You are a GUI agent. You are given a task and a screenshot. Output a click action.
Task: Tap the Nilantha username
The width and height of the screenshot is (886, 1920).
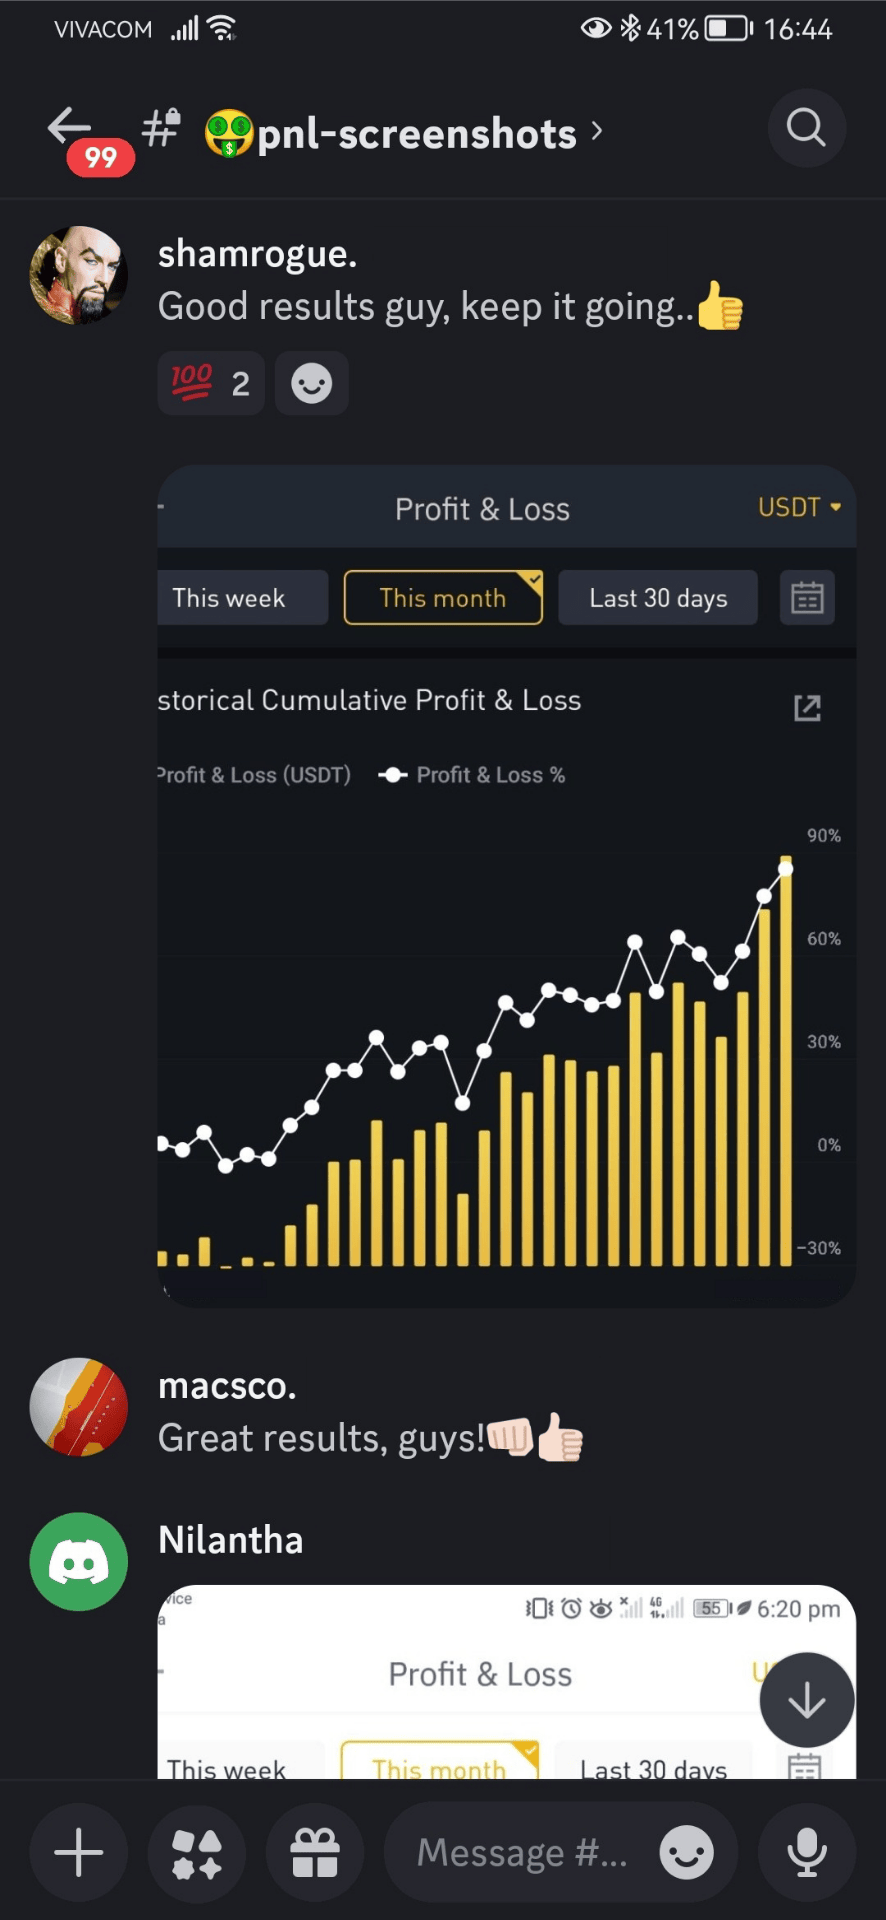pyautogui.click(x=230, y=1540)
